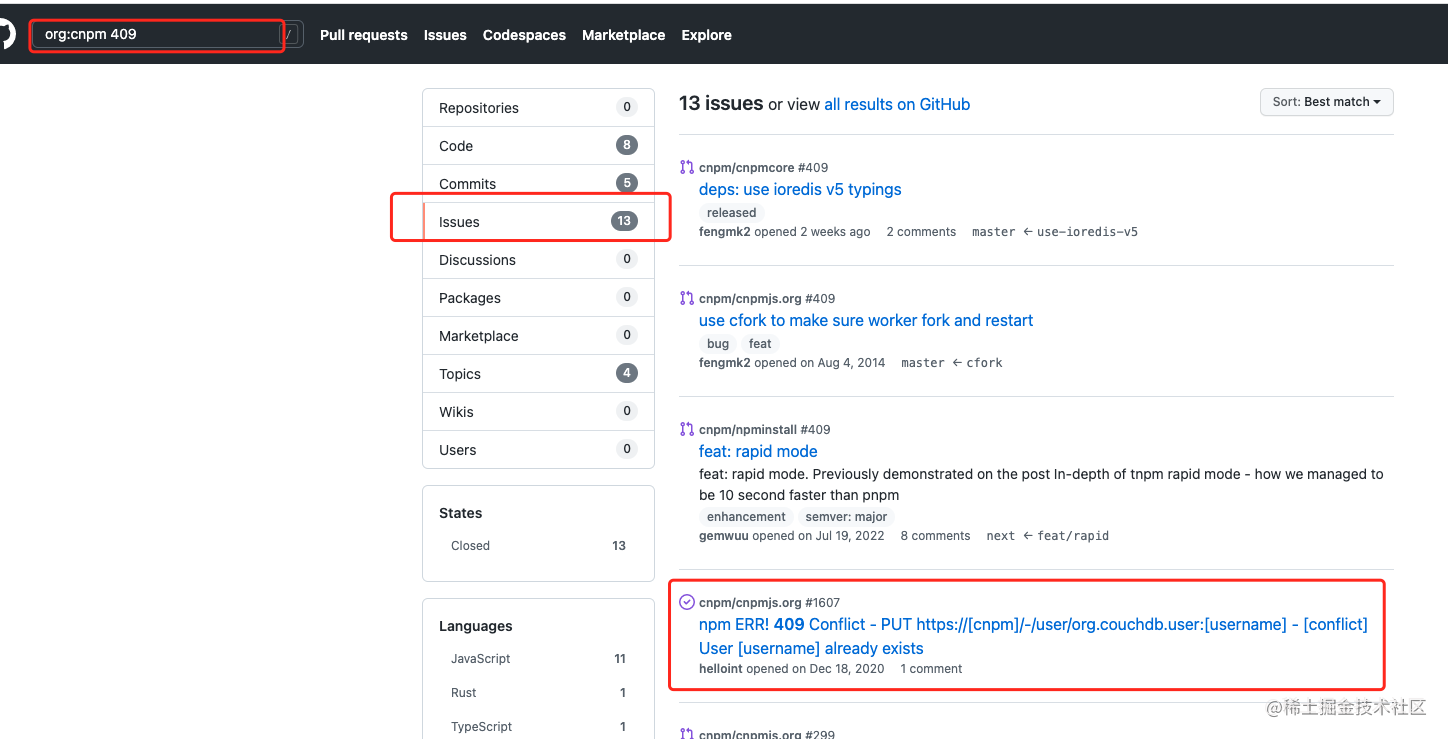Click the 'bug' label
This screenshot has width=1448, height=739.
(718, 344)
